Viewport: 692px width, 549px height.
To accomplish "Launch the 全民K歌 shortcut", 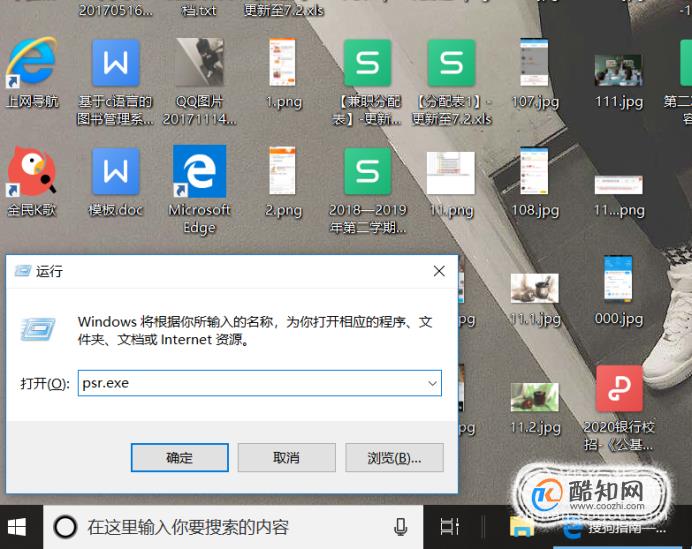I will (x=32, y=171).
